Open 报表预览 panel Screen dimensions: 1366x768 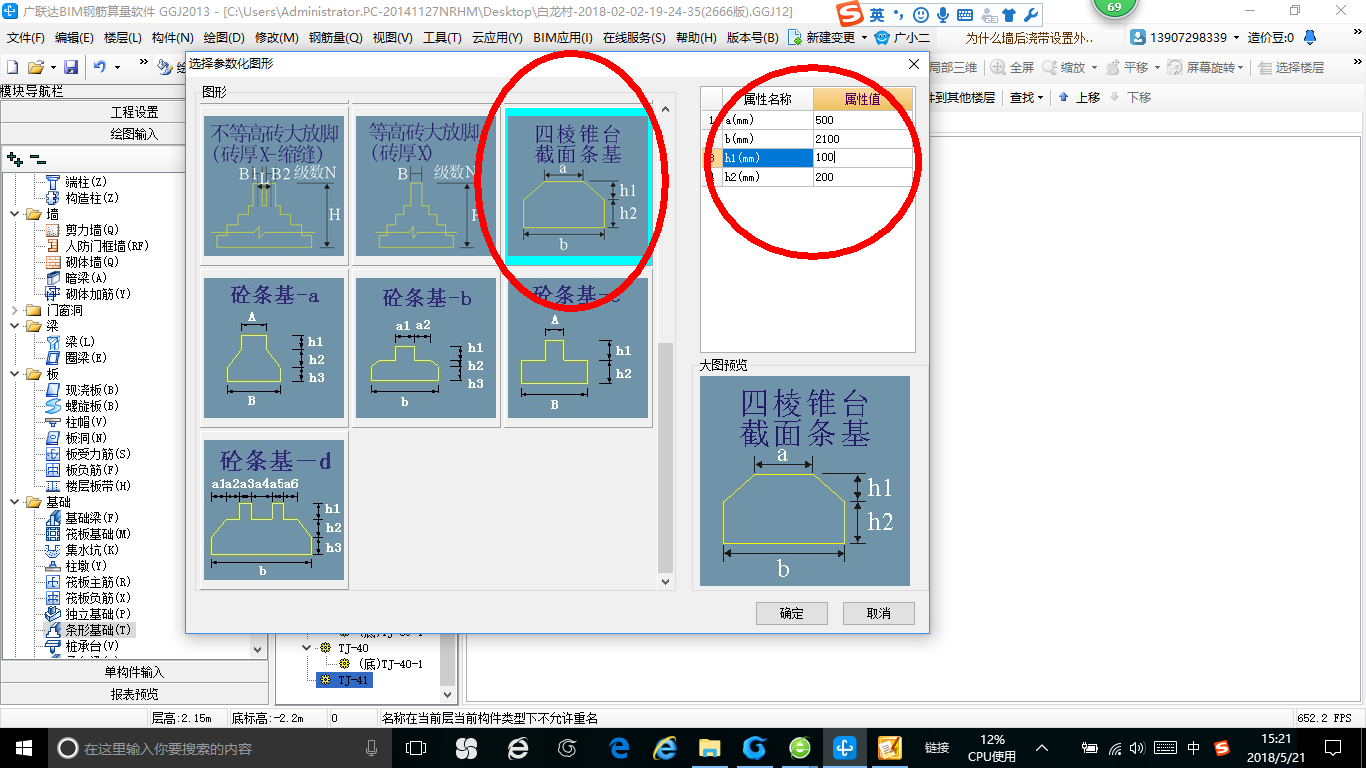[135, 694]
